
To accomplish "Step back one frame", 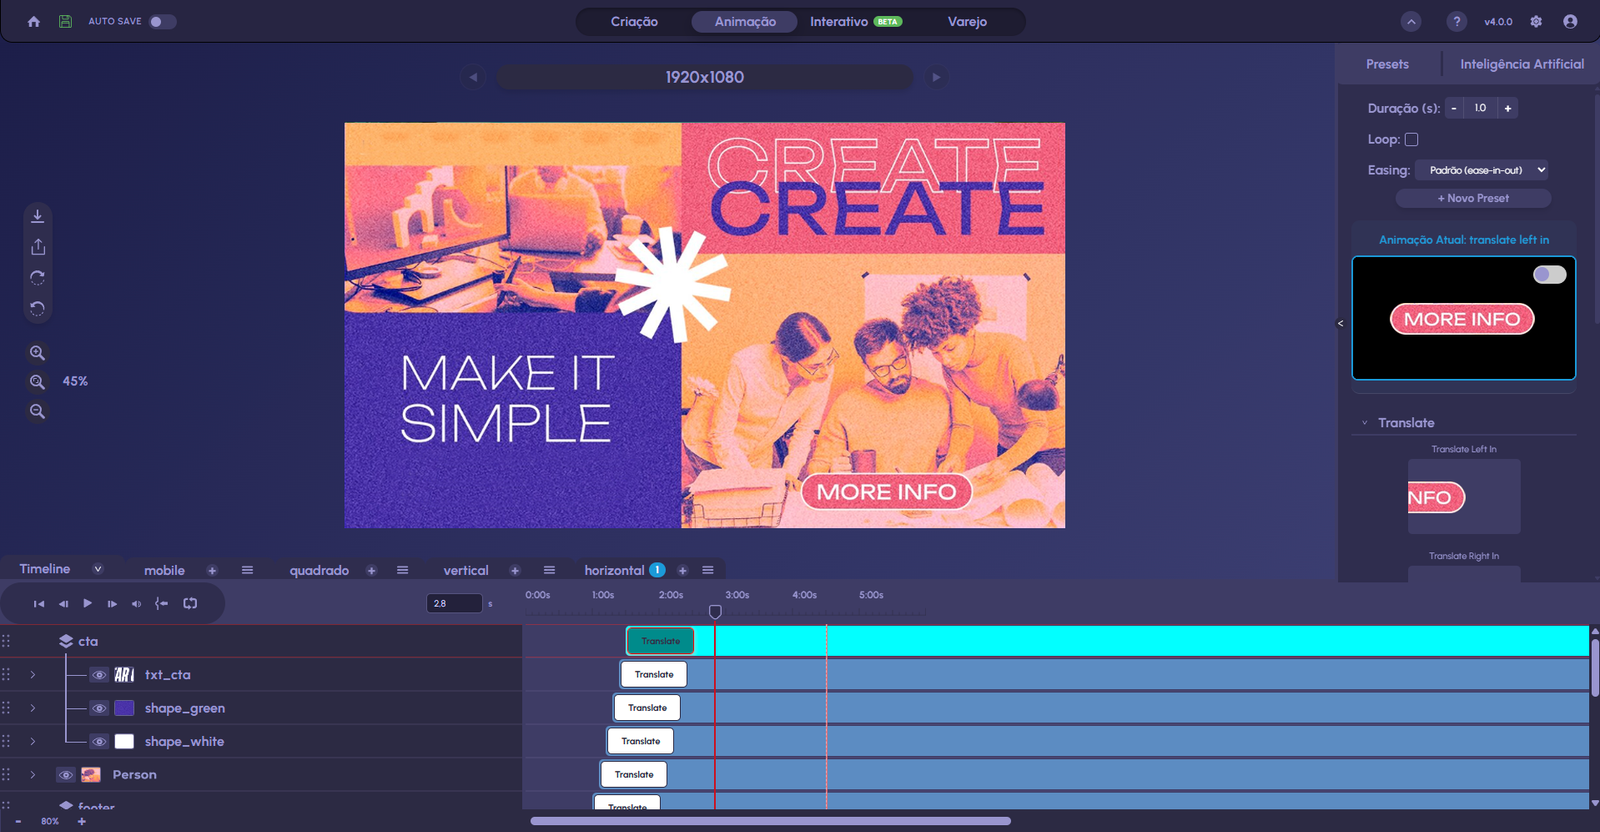I will pos(63,603).
